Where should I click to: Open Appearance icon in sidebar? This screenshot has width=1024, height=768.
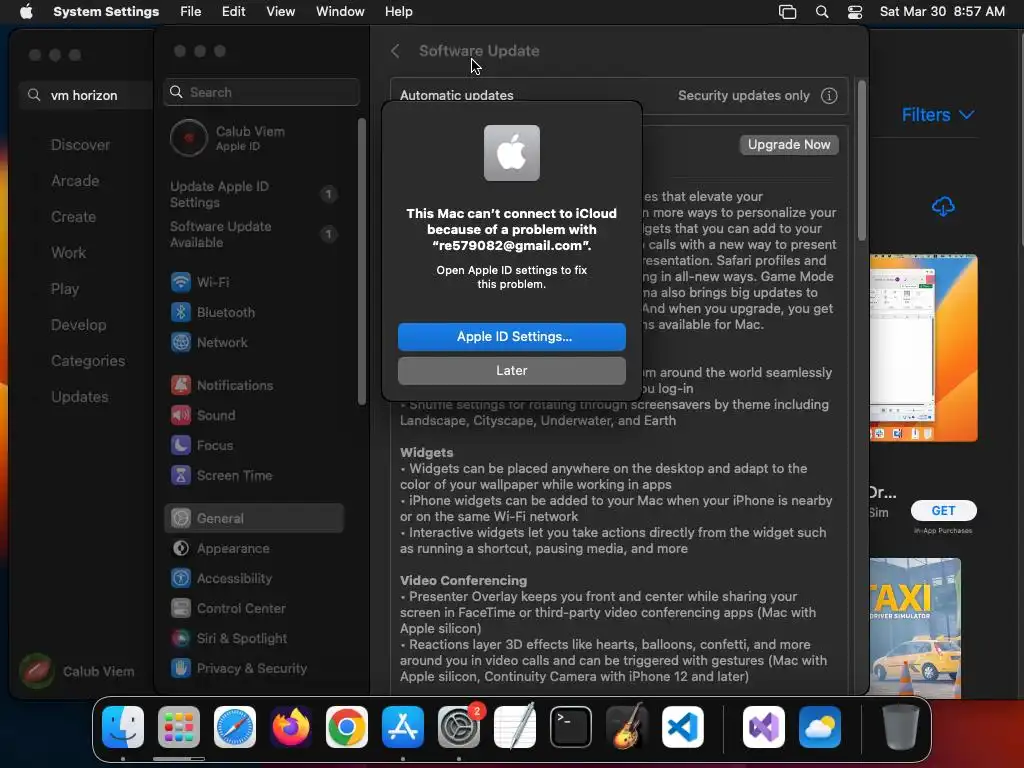click(181, 549)
